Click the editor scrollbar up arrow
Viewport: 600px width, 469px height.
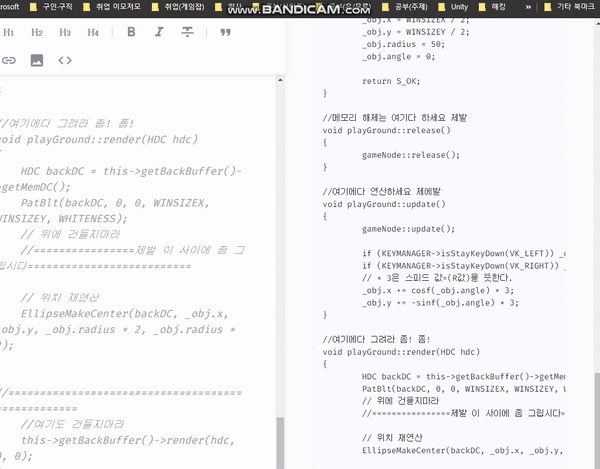(280, 80)
